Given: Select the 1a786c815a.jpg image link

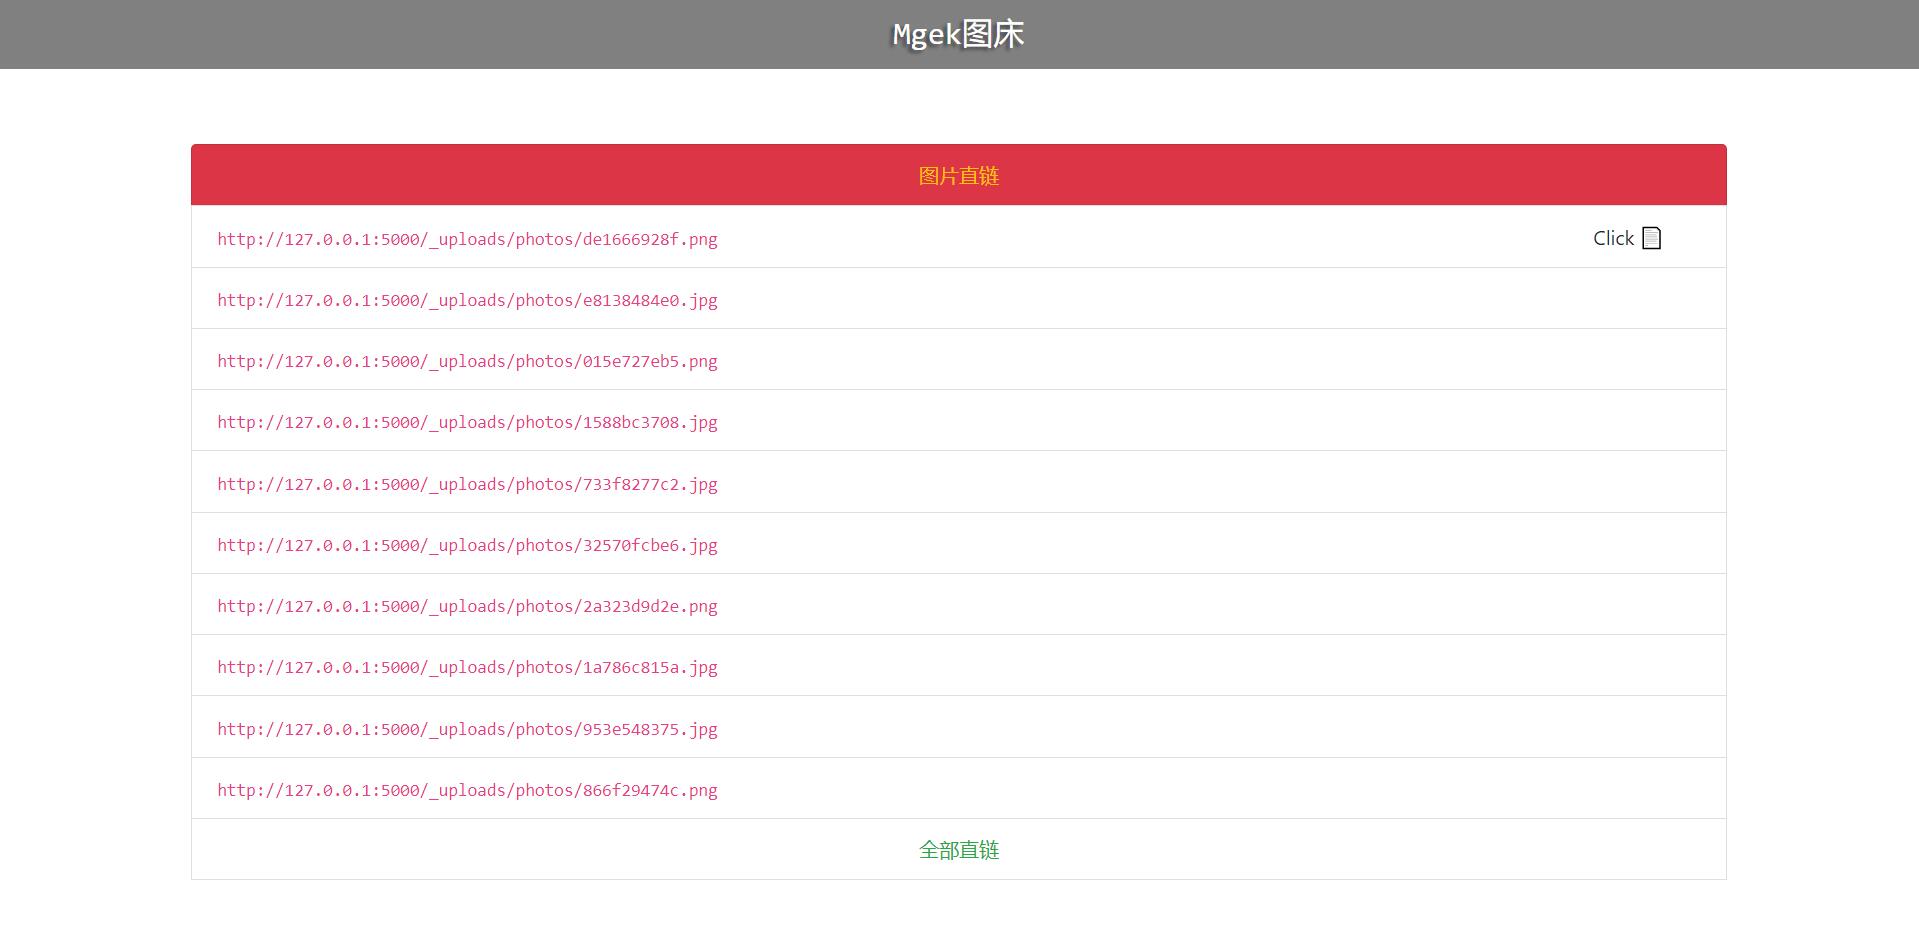Looking at the screenshot, I should point(467,667).
